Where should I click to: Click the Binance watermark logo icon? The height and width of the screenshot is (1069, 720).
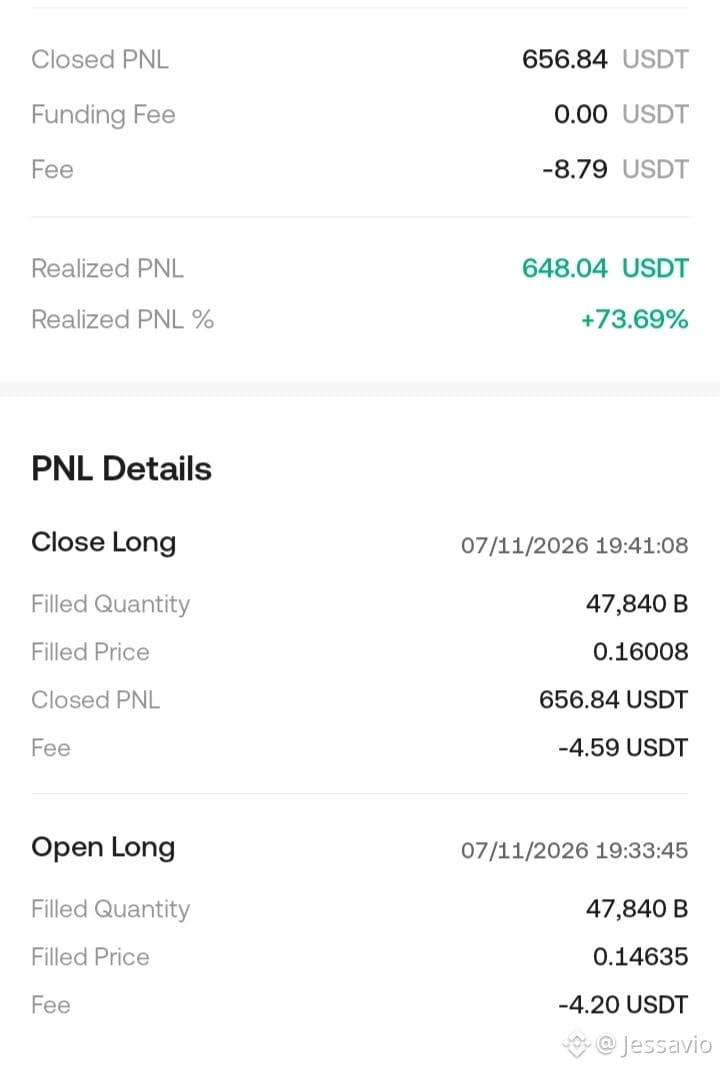coord(576,1044)
